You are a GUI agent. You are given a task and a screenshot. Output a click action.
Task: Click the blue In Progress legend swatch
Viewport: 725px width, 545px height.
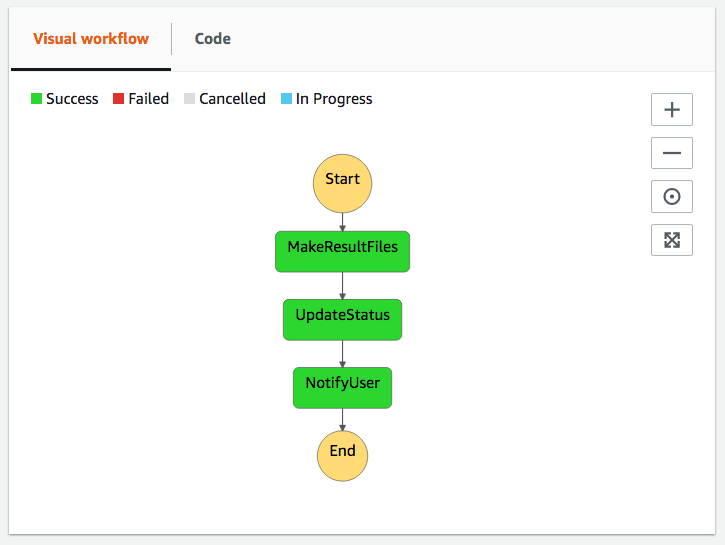pos(286,98)
